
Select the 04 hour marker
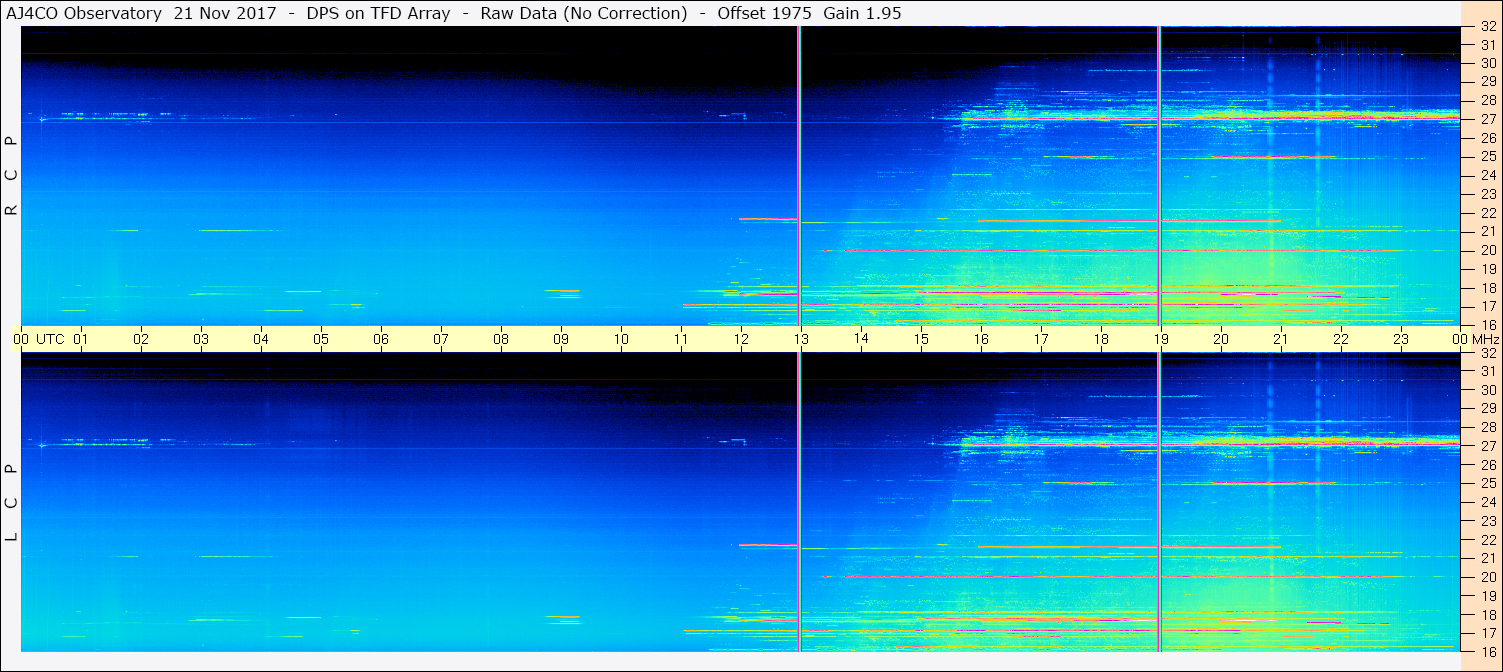click(x=261, y=339)
